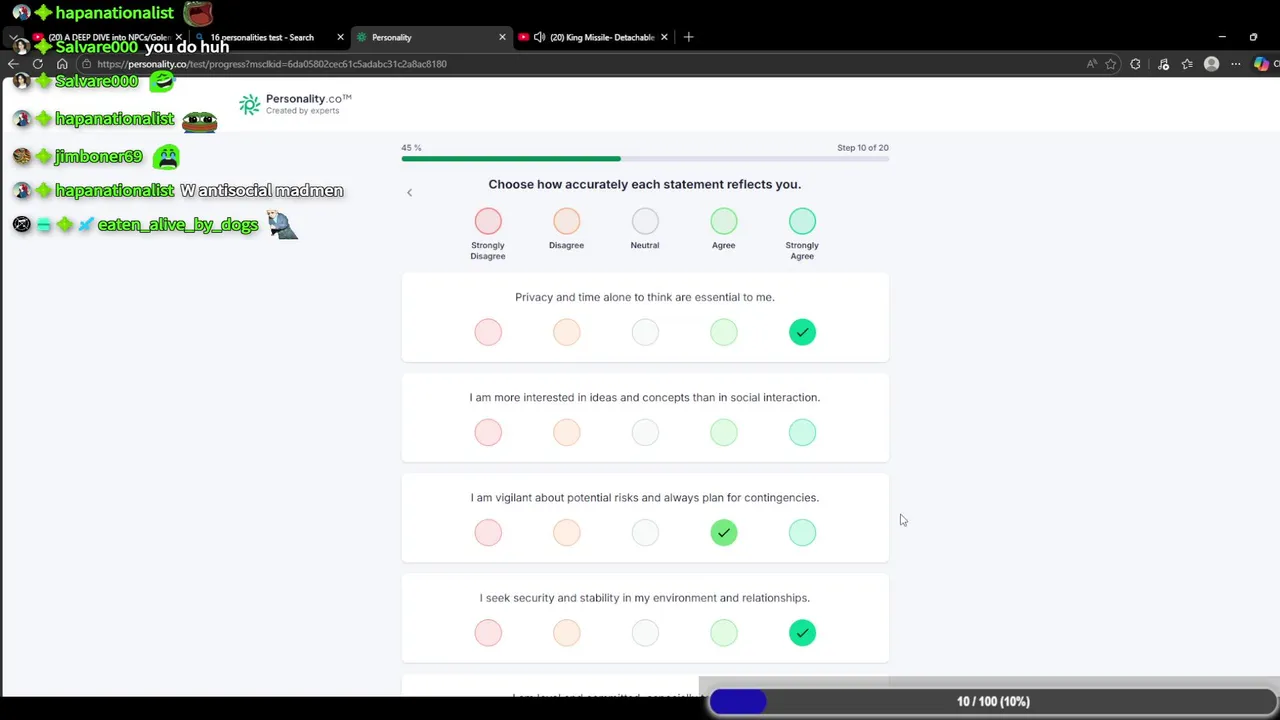The image size is (1280, 720).
Task: Click the Personality.co logo
Action: pos(295,104)
